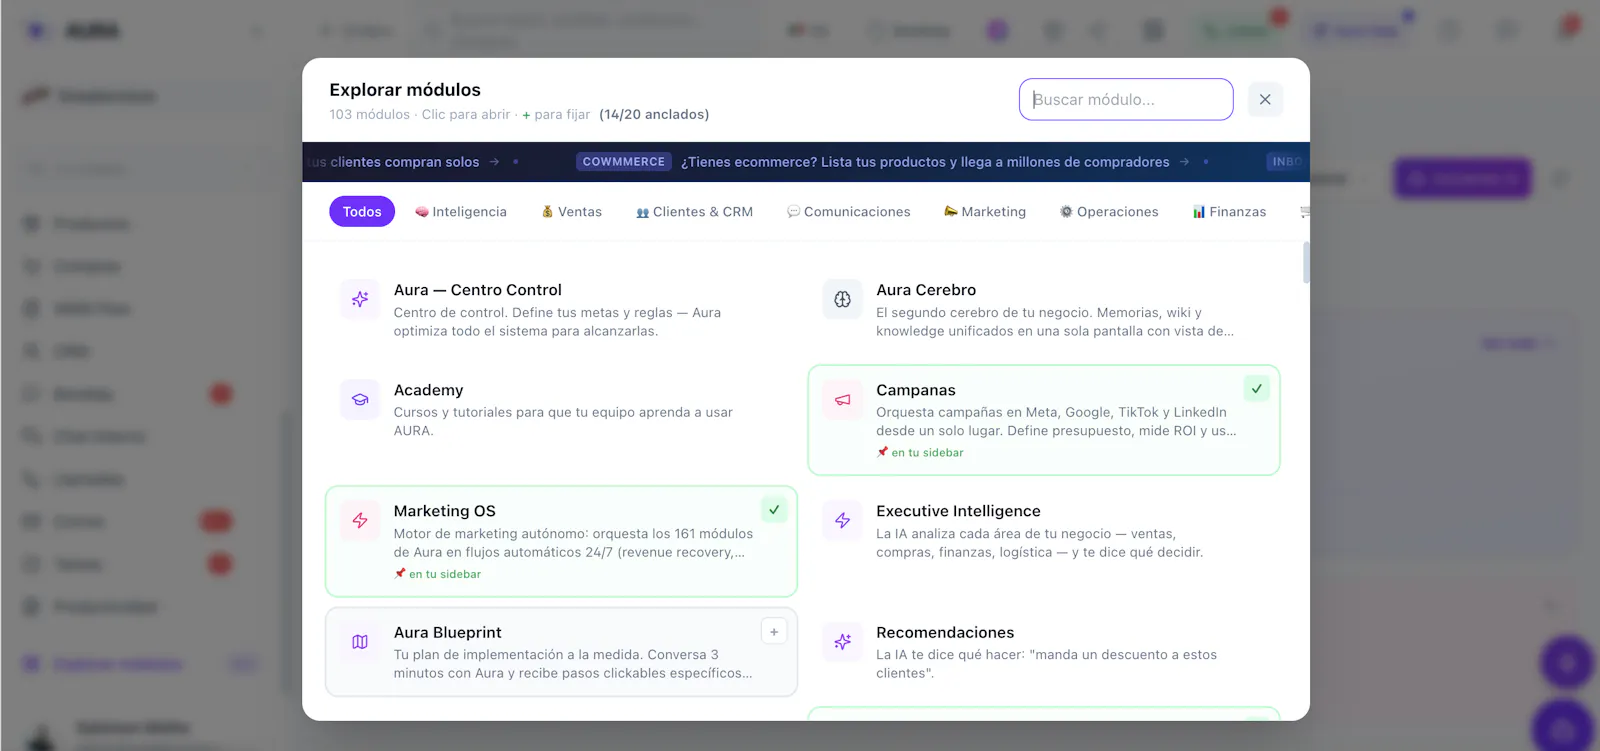The width and height of the screenshot is (1600, 751).
Task: Open the 'Executive Intelligence' module title
Action: coord(958,511)
